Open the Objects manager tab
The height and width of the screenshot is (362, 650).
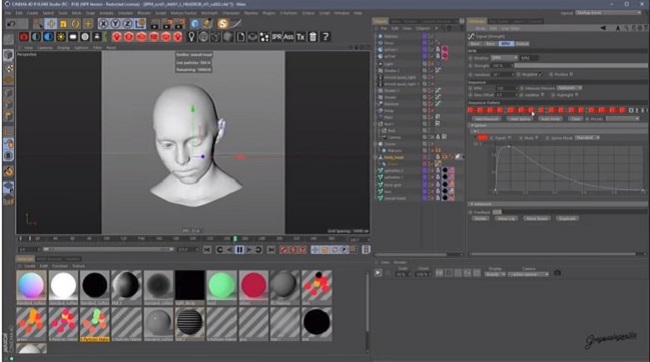[380, 21]
